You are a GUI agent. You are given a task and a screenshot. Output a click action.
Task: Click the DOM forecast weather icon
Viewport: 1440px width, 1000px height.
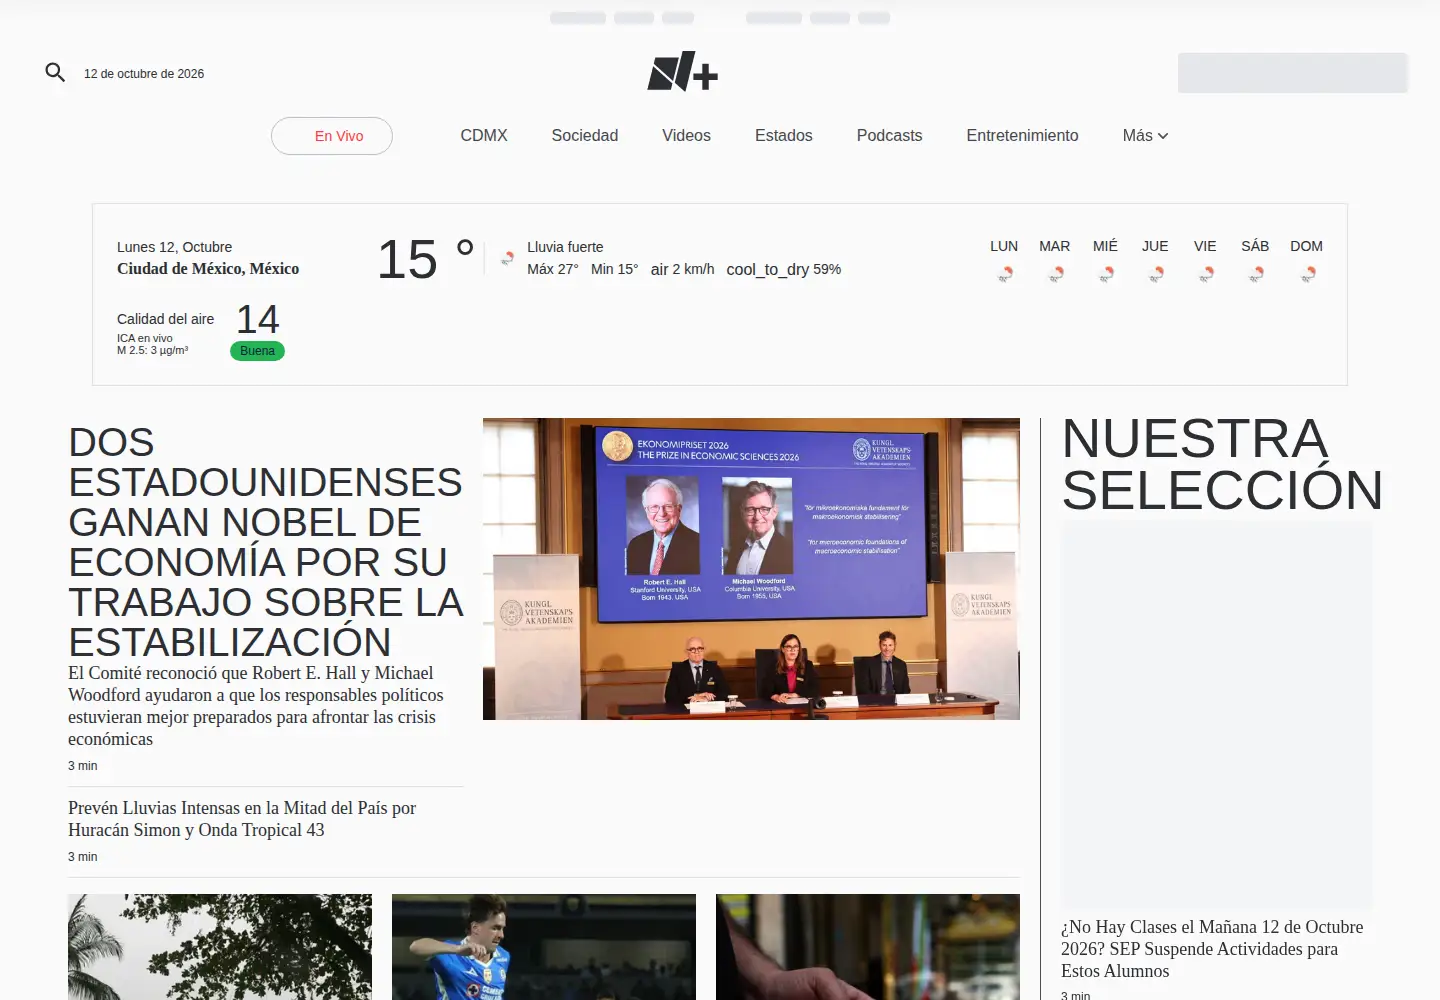1307,274
